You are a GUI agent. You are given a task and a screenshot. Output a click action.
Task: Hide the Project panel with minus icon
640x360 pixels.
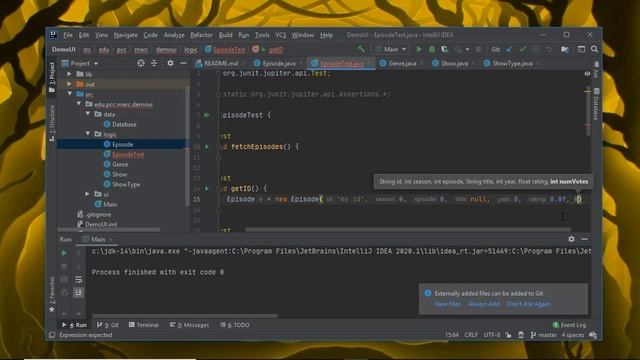[x=183, y=63]
